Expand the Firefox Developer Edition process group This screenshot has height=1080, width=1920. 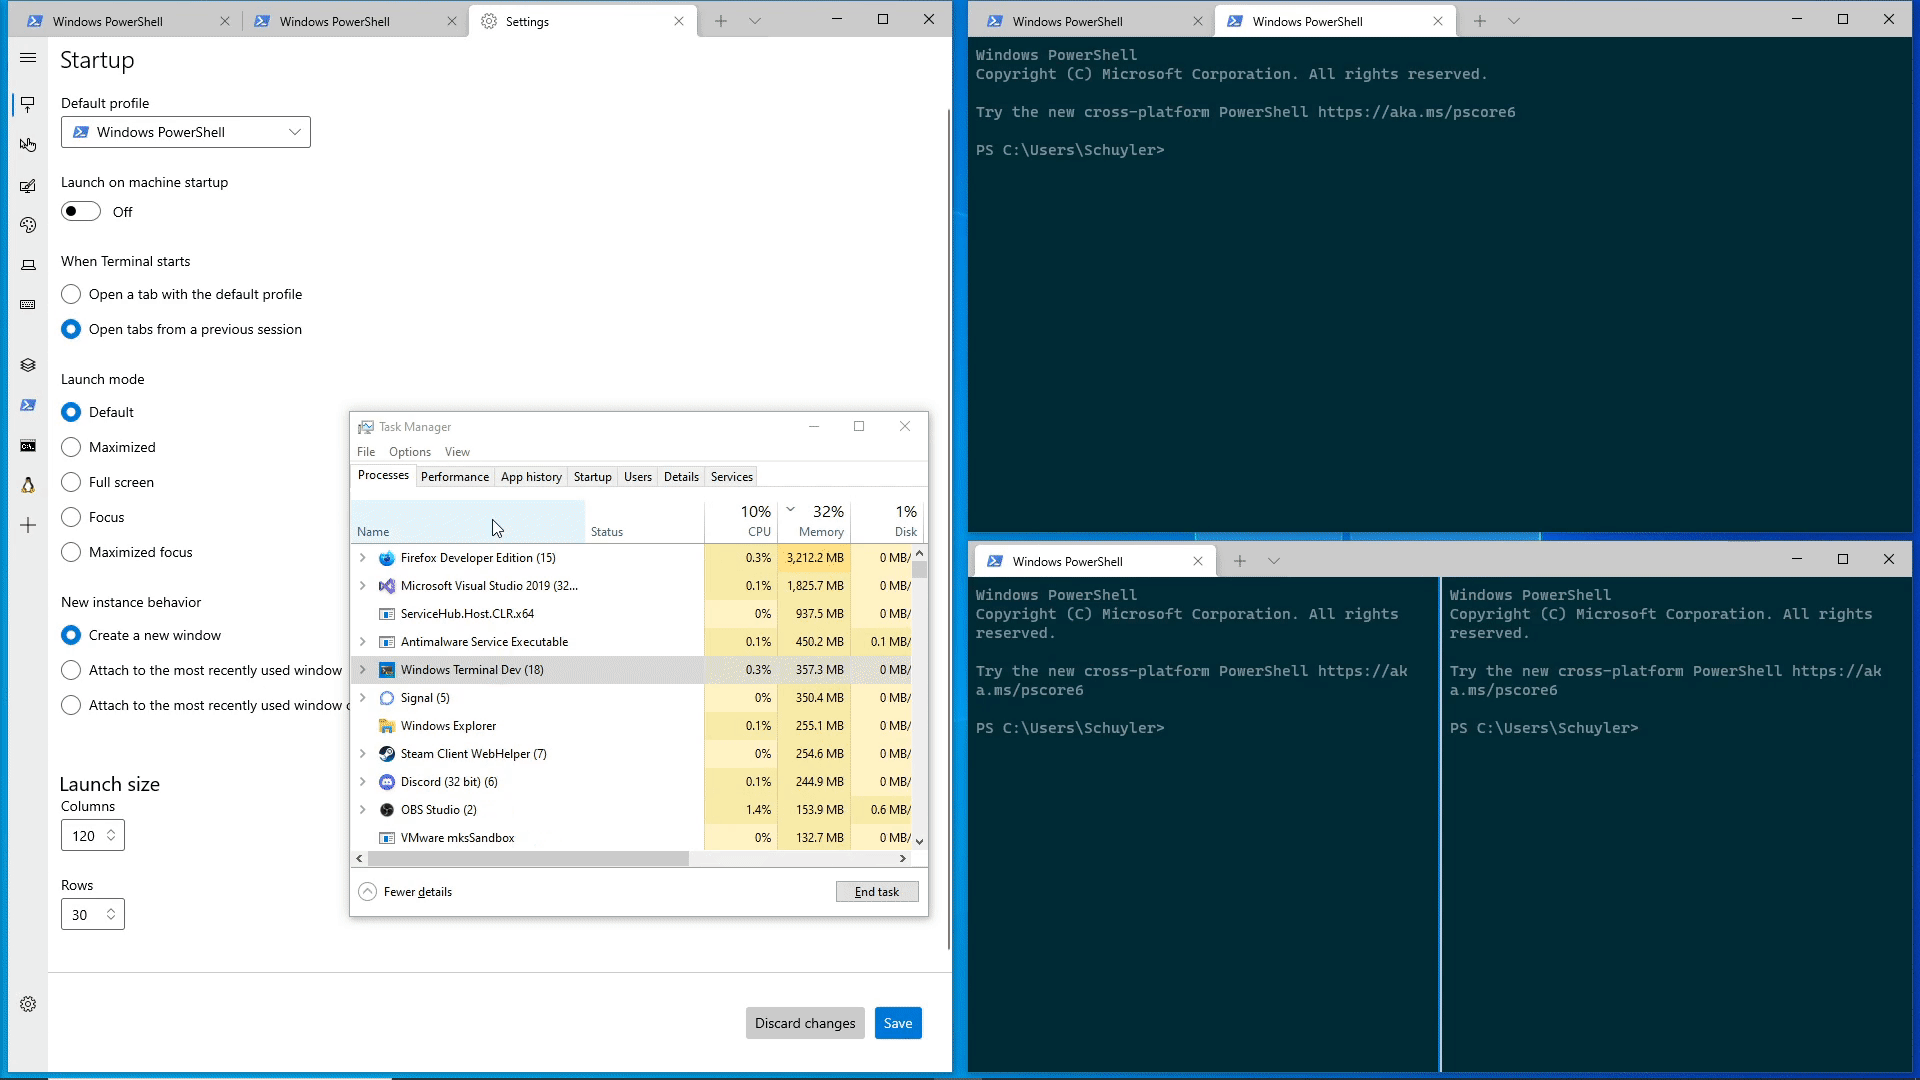(363, 558)
